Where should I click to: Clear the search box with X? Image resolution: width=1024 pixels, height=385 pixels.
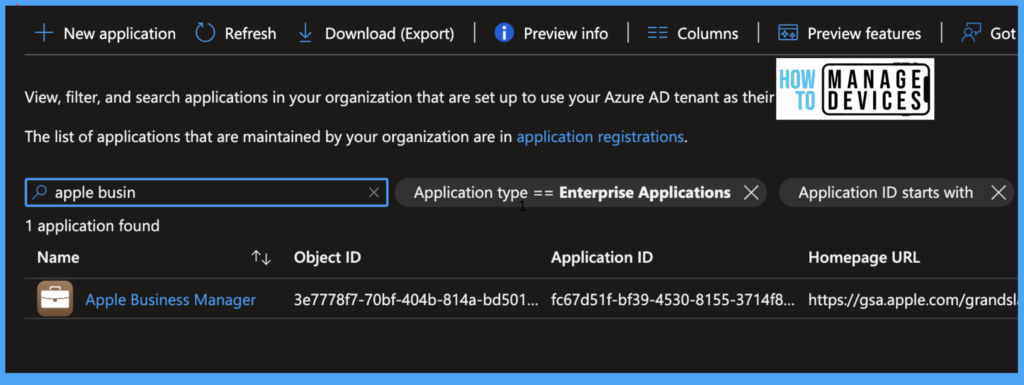click(x=374, y=192)
